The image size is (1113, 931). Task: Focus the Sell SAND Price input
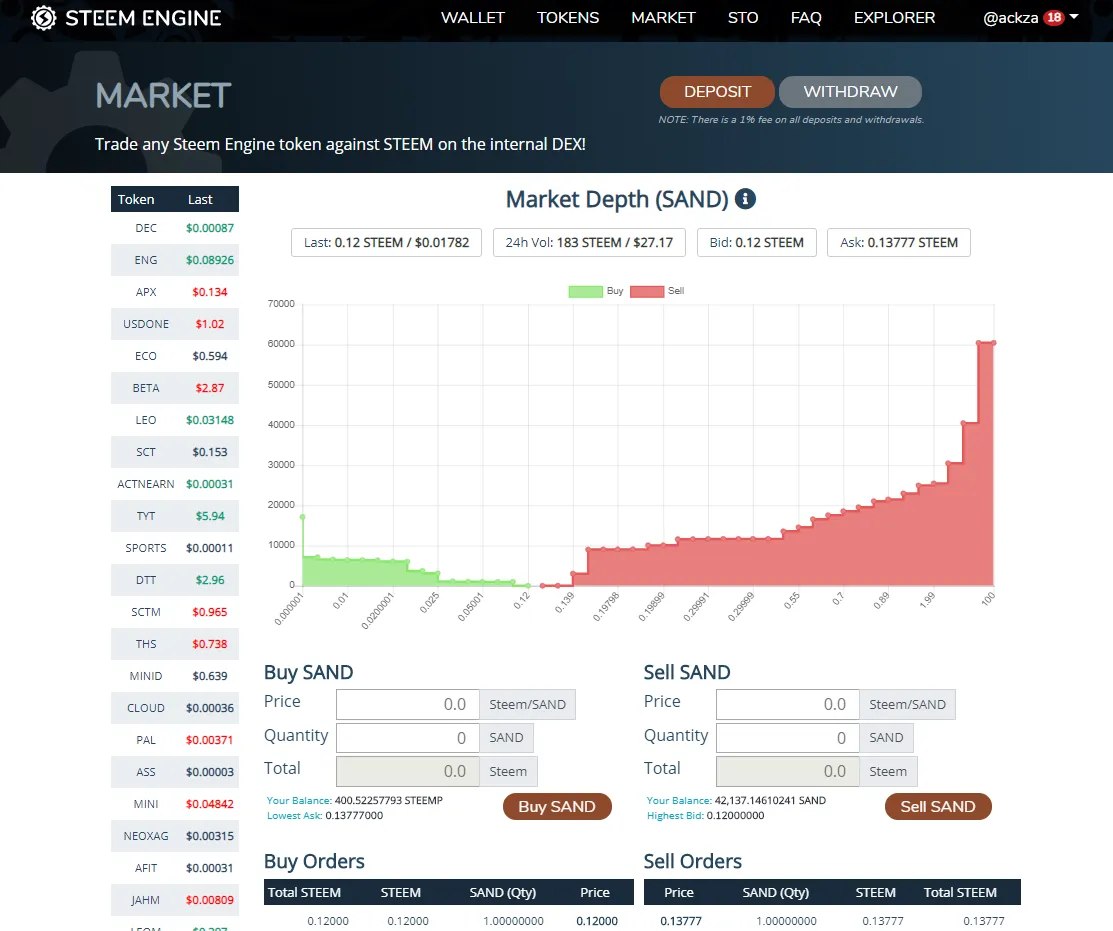pyautogui.click(x=788, y=704)
